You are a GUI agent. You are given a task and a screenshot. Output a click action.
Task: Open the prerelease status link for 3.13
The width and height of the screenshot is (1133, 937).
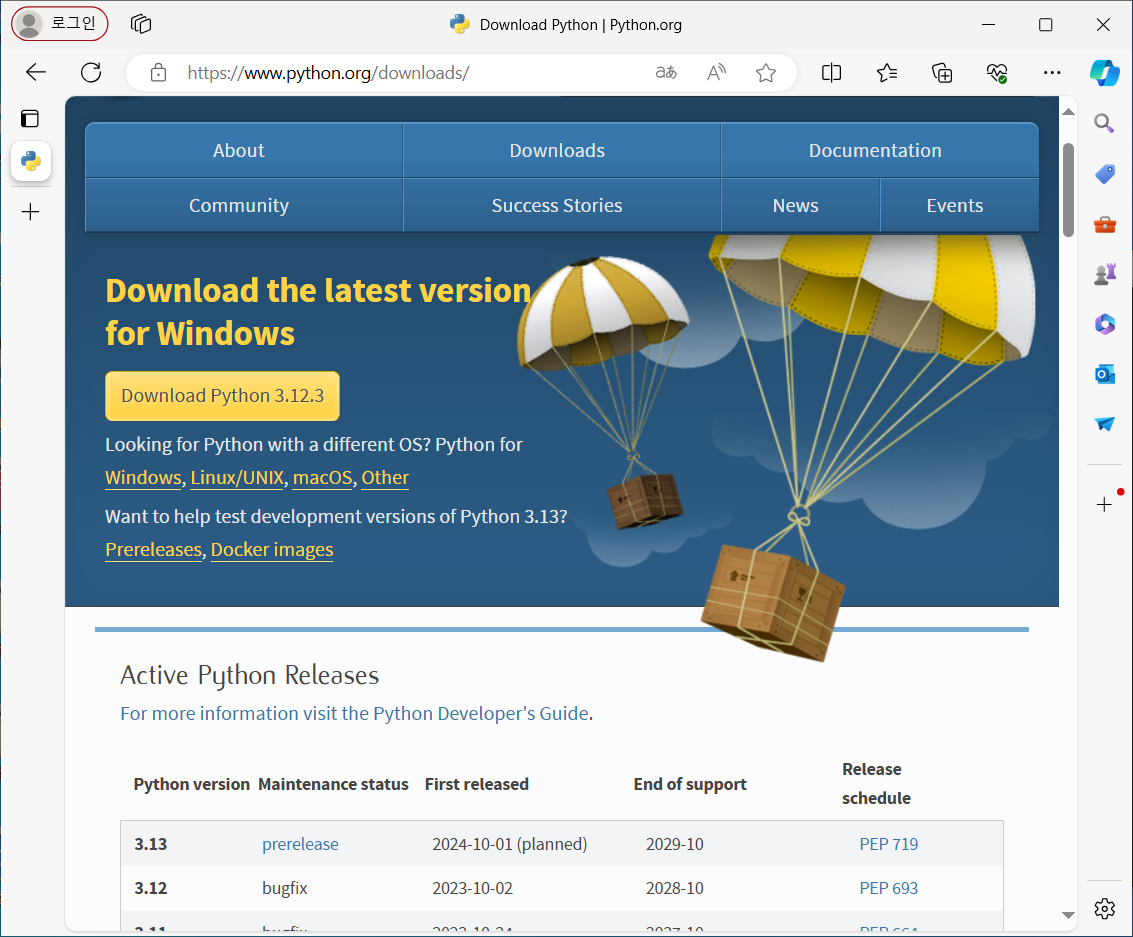(300, 844)
